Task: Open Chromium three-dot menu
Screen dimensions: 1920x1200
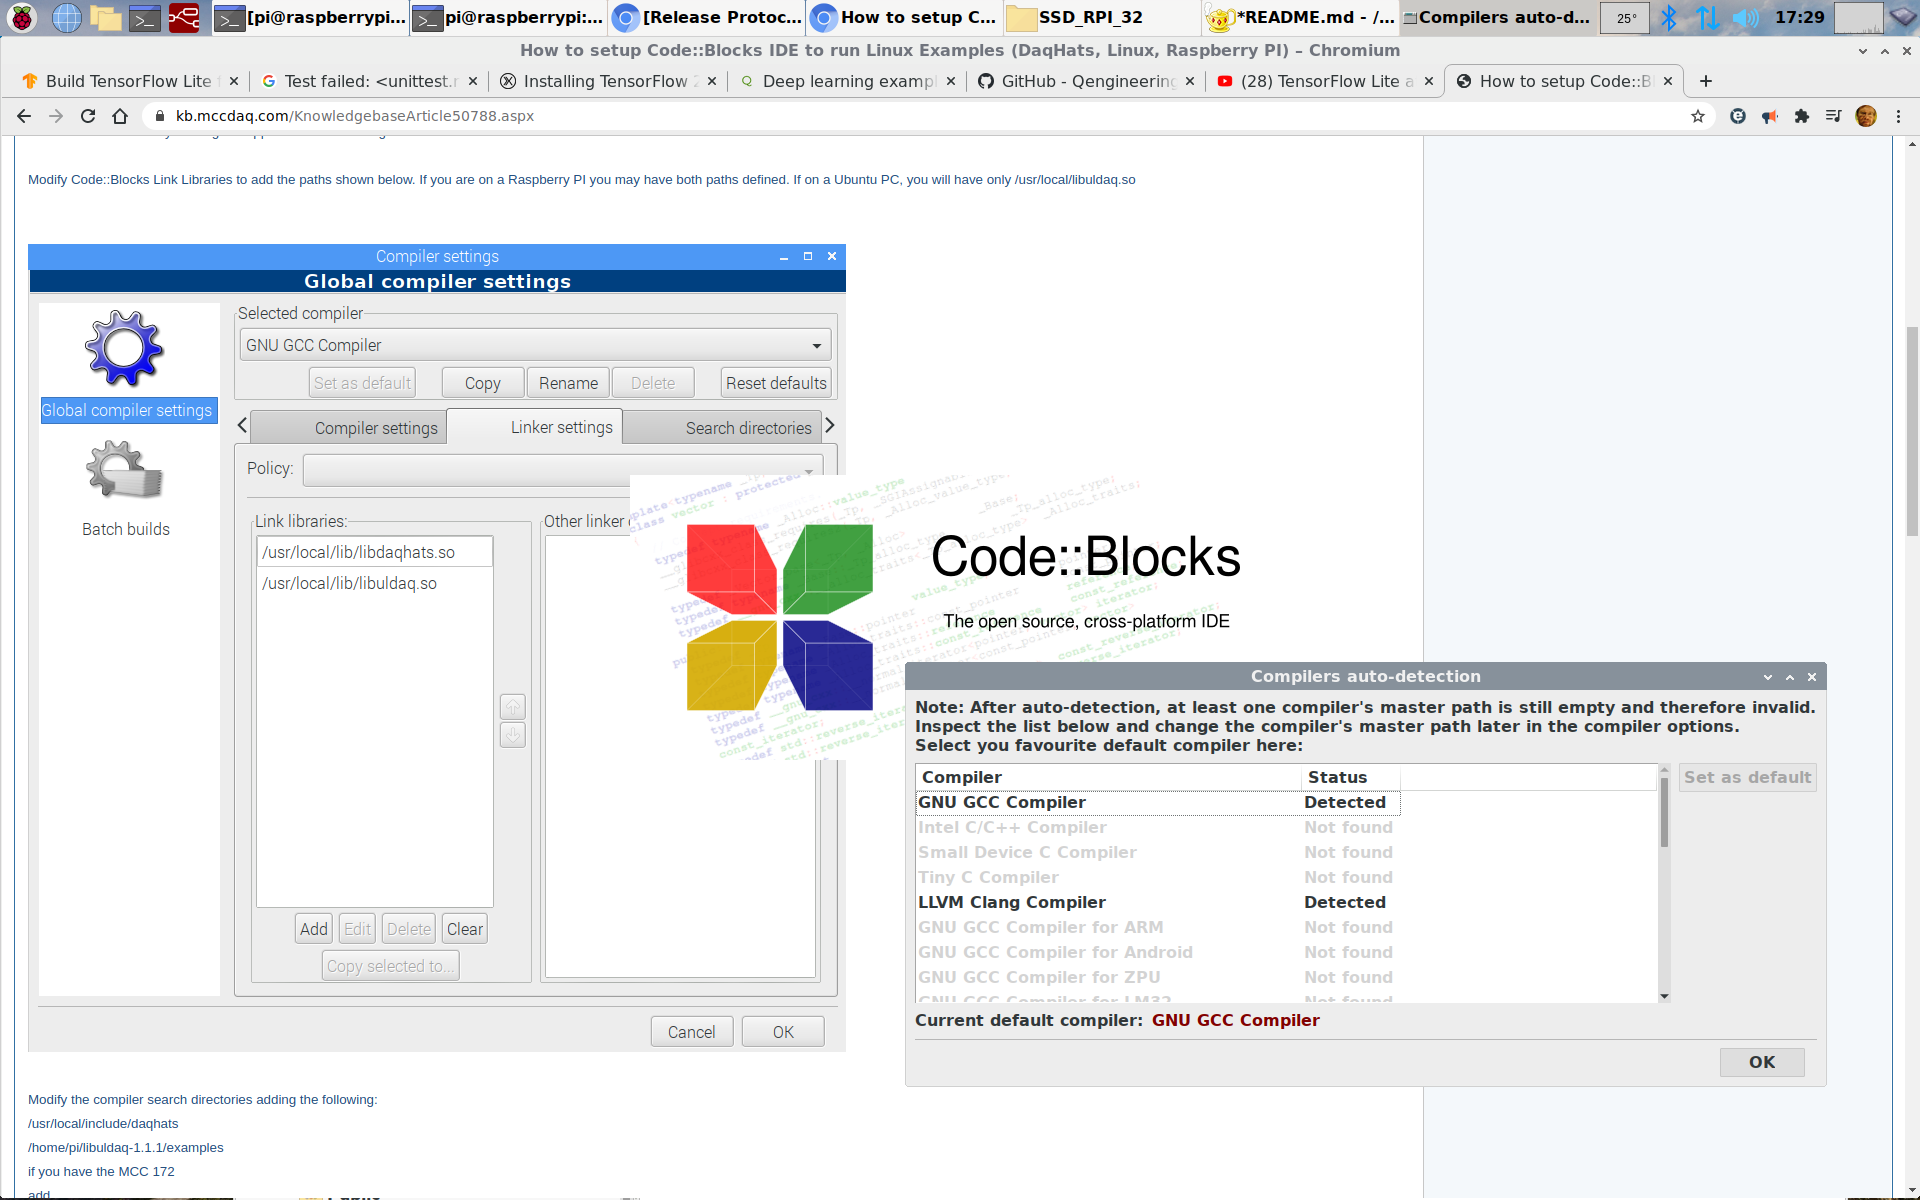Action: 1898,116
